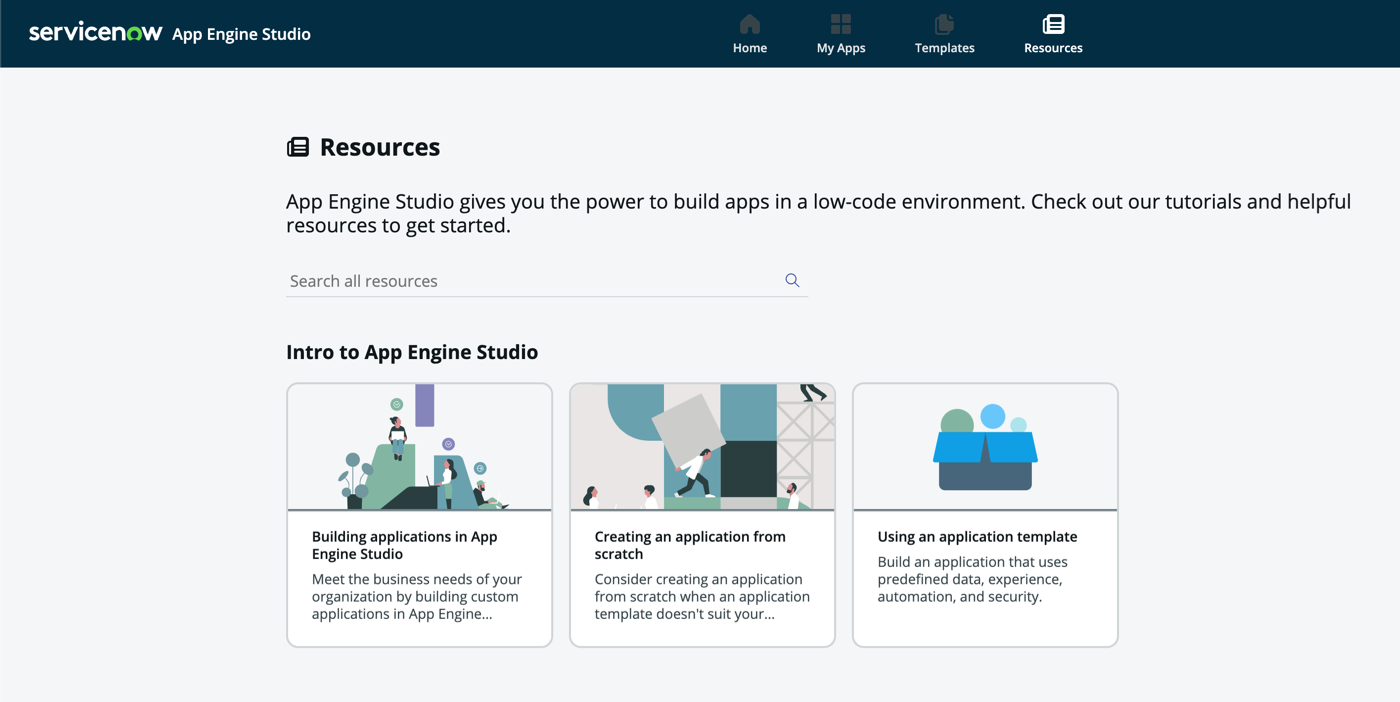Viewport: 1400px width, 702px height.
Task: Open 'Creating an application from scratch' title
Action: point(690,545)
